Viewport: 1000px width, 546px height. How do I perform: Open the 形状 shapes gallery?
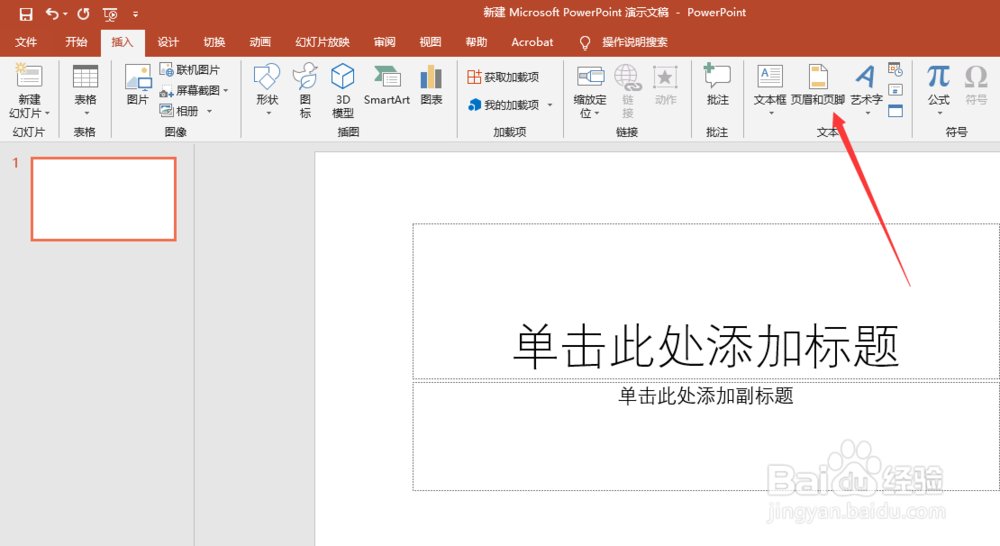click(x=267, y=91)
